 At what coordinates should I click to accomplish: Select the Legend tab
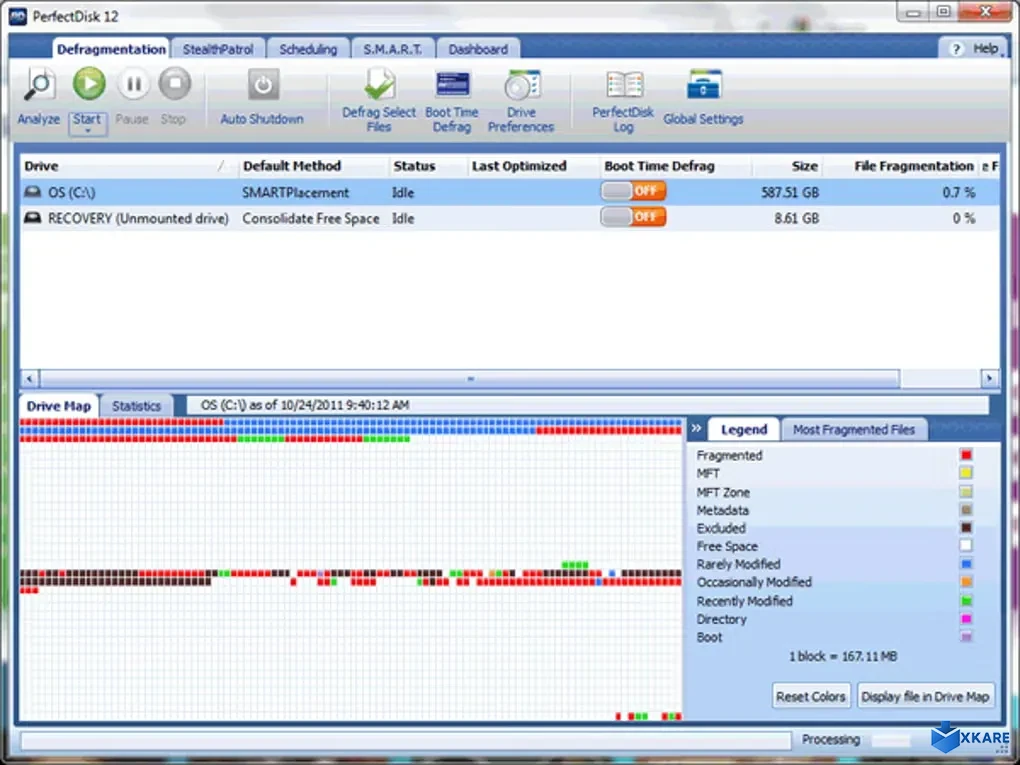point(744,429)
